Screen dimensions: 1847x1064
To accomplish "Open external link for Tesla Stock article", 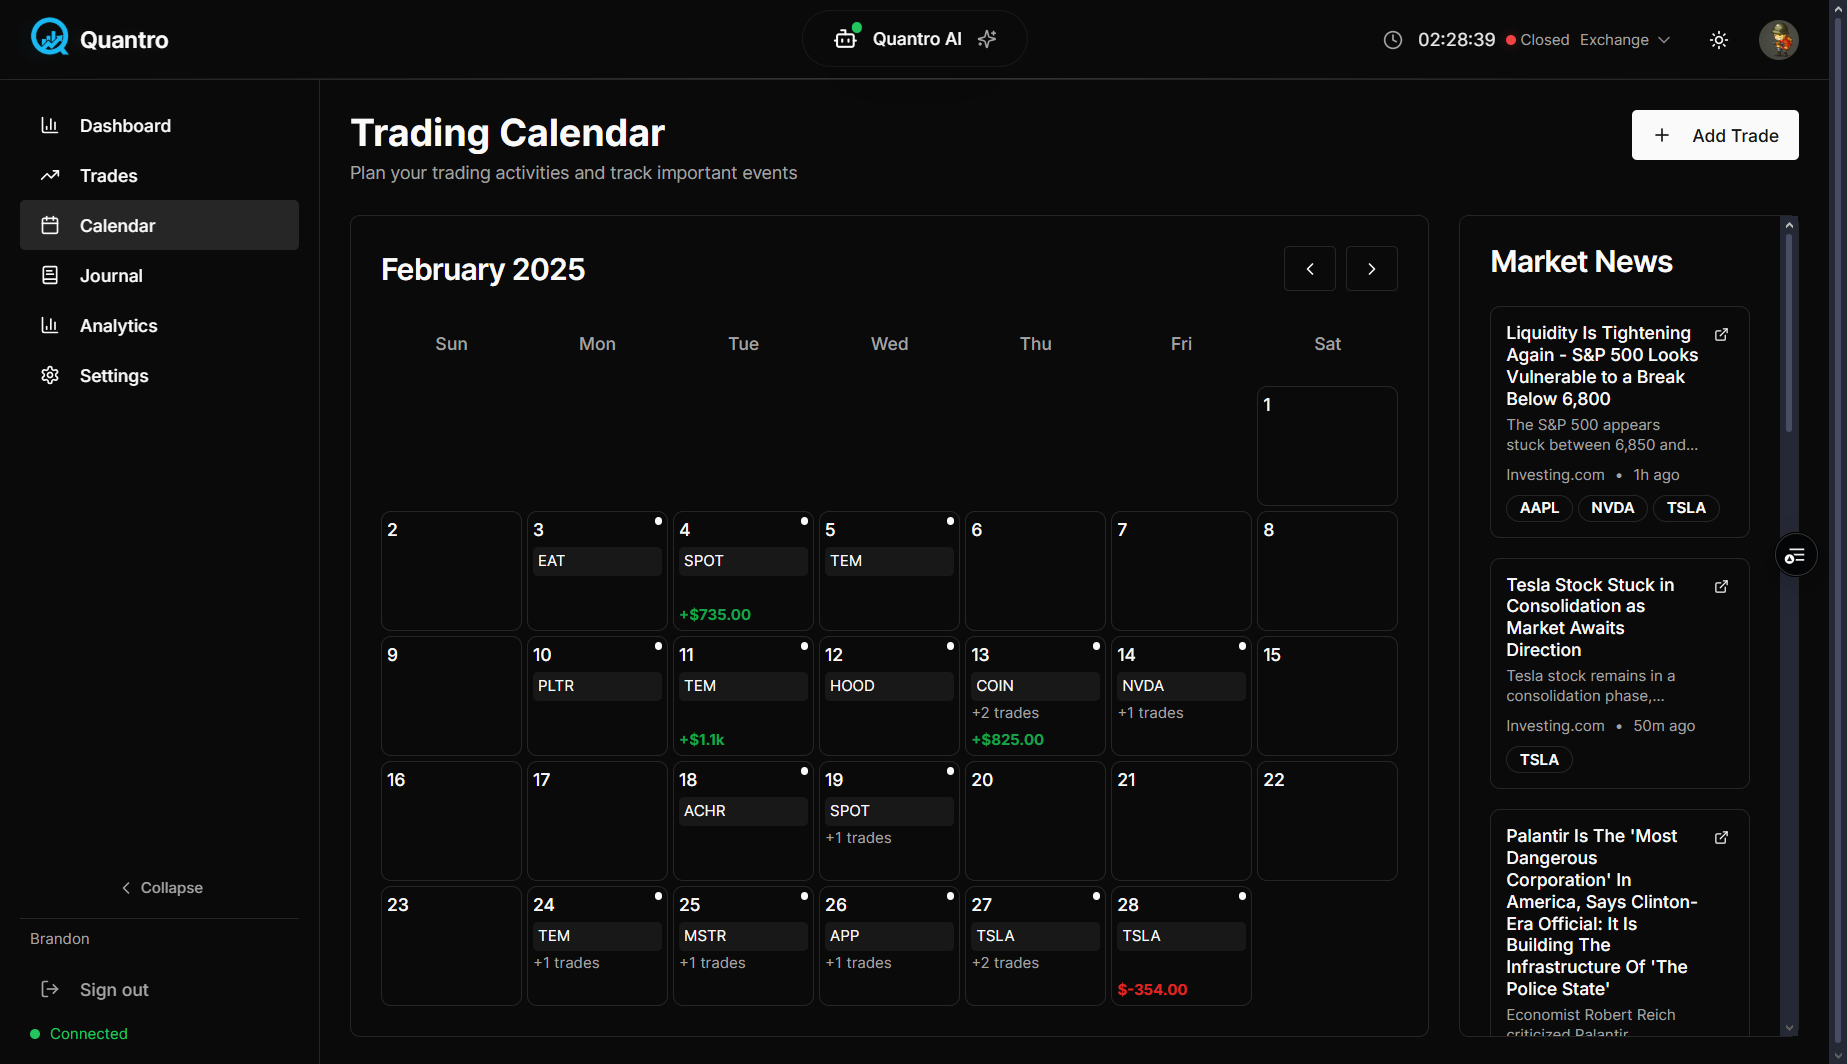I will click(1721, 586).
